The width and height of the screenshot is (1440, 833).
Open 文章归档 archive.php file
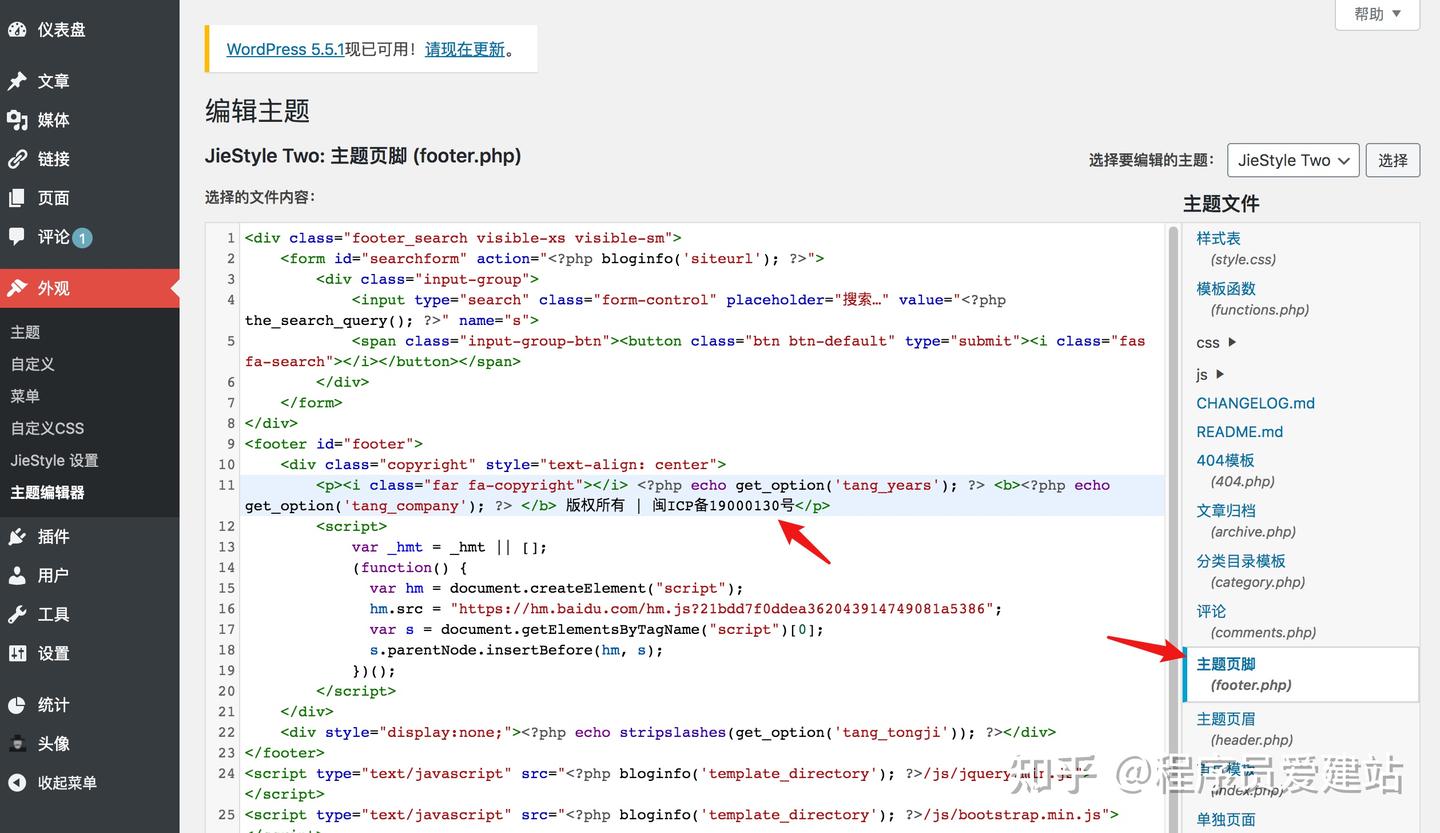coord(1246,520)
